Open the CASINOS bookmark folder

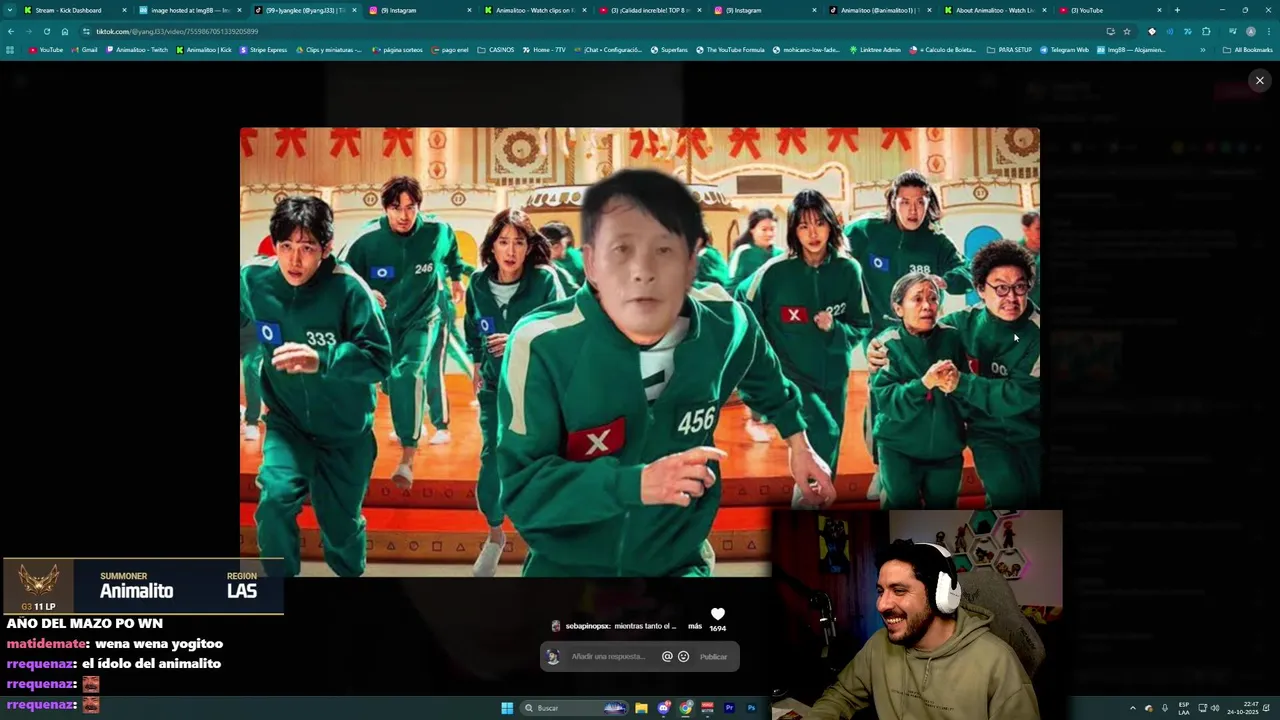pyautogui.click(x=496, y=49)
